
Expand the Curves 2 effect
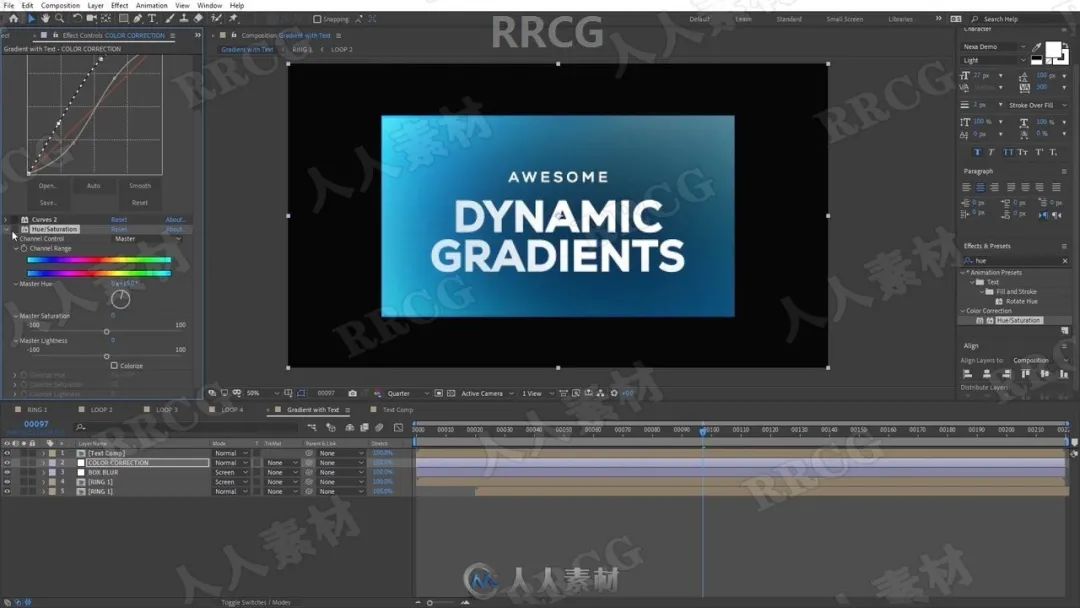coord(7,220)
